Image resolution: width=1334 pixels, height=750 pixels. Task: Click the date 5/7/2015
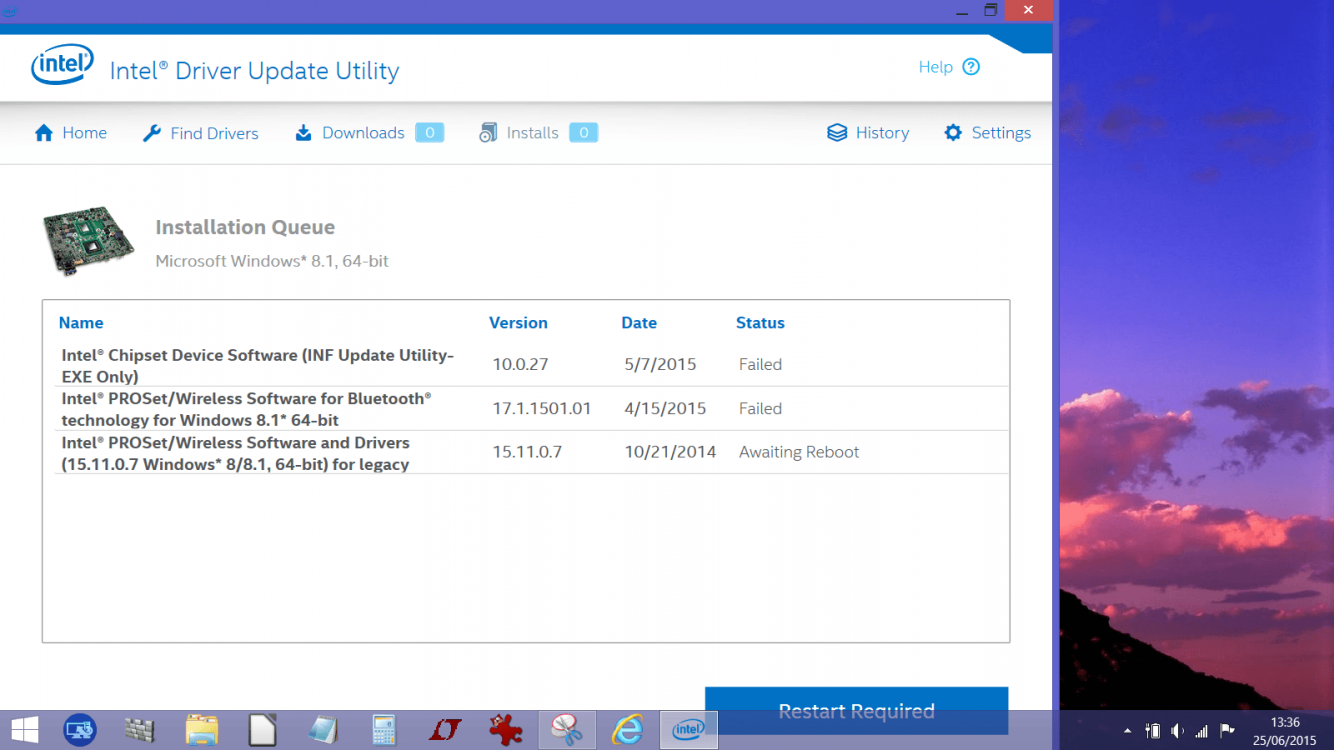tap(660, 364)
